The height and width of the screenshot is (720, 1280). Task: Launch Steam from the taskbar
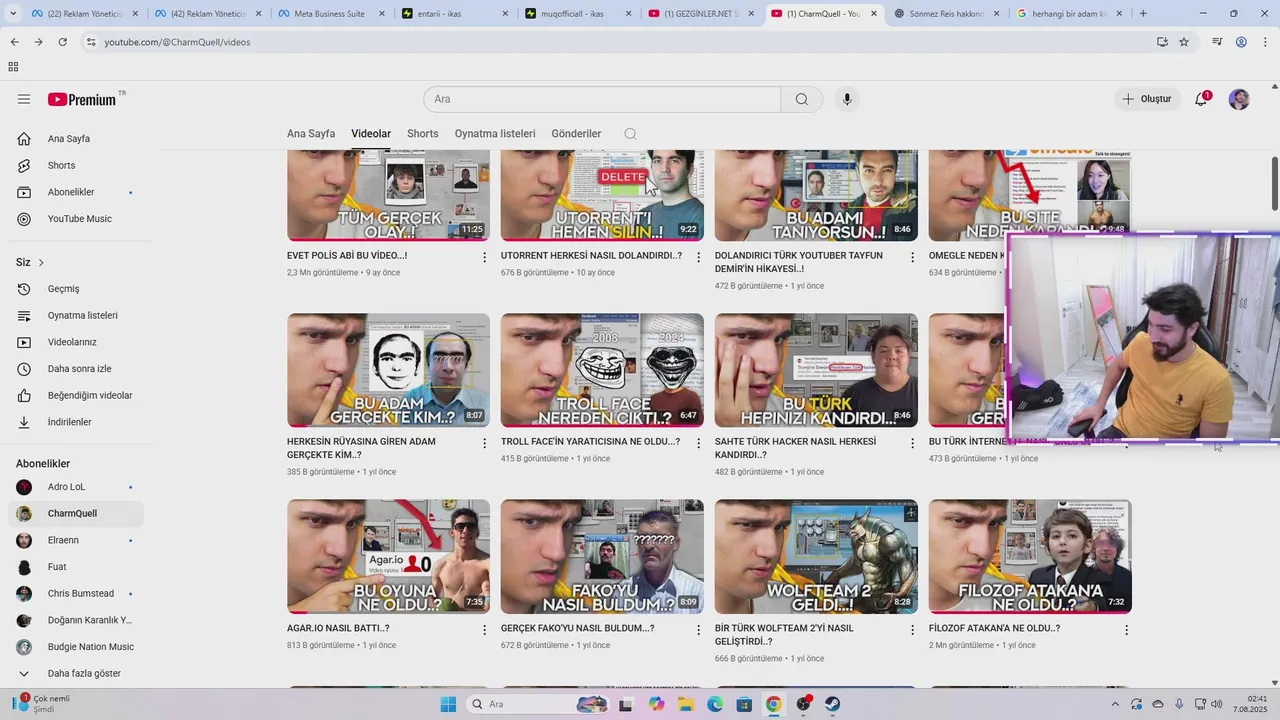832,704
